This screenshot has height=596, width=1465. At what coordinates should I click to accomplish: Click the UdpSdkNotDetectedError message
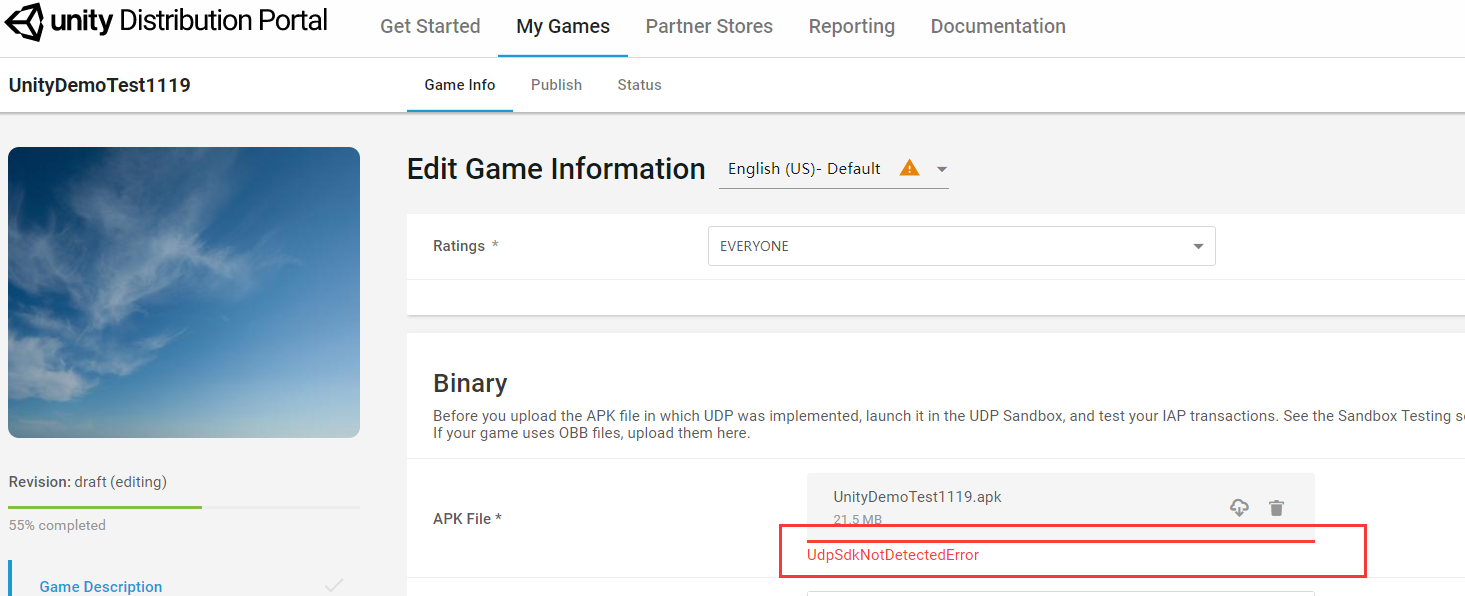[893, 555]
